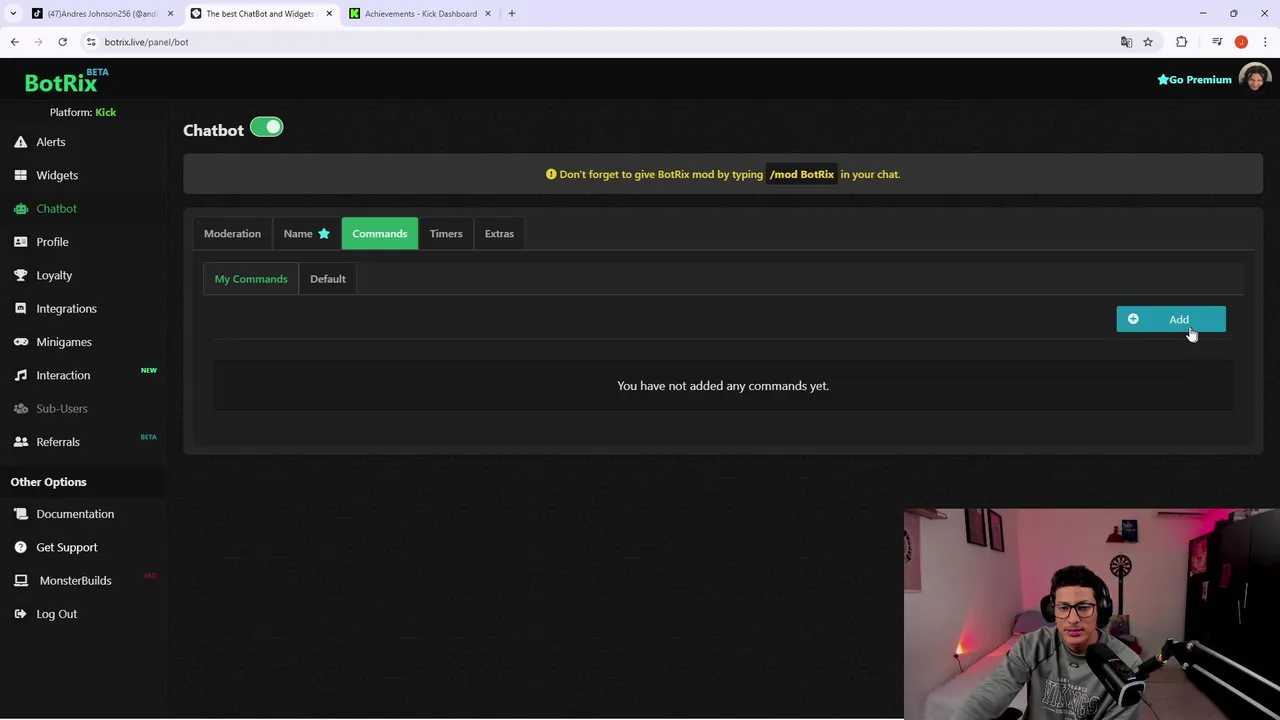Viewport: 1280px width, 720px height.
Task: Click the Log Out link
Action: pyautogui.click(x=56, y=614)
